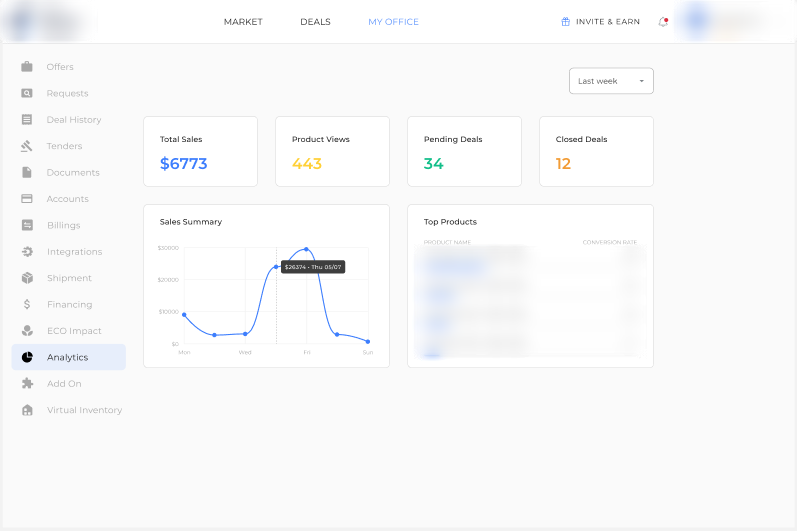Image resolution: width=797 pixels, height=531 pixels.
Task: Open the notifications bell
Action: click(663, 22)
